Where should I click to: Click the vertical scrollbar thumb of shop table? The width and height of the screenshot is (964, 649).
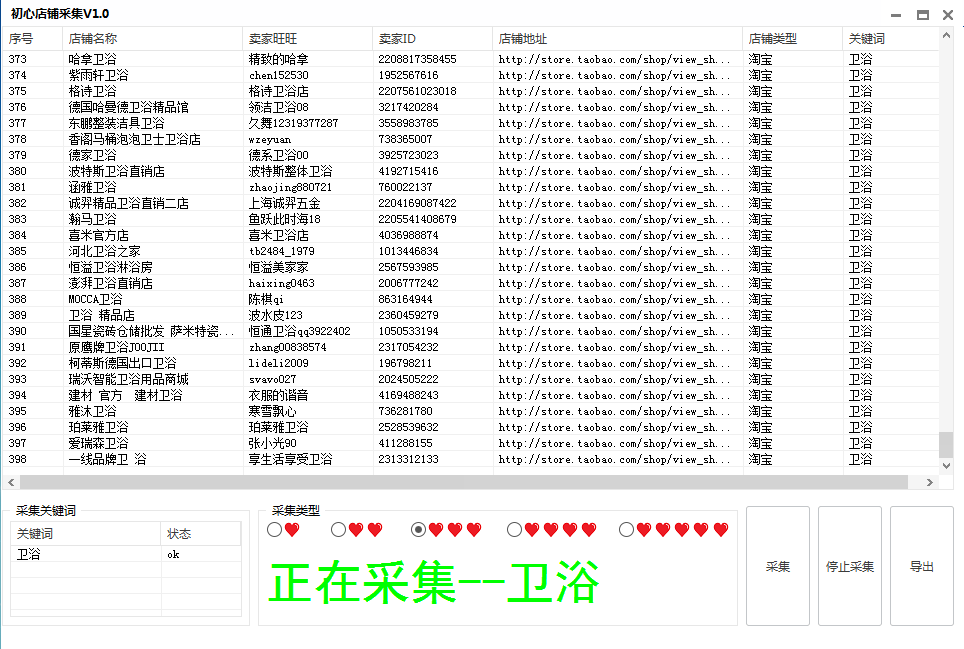click(946, 443)
